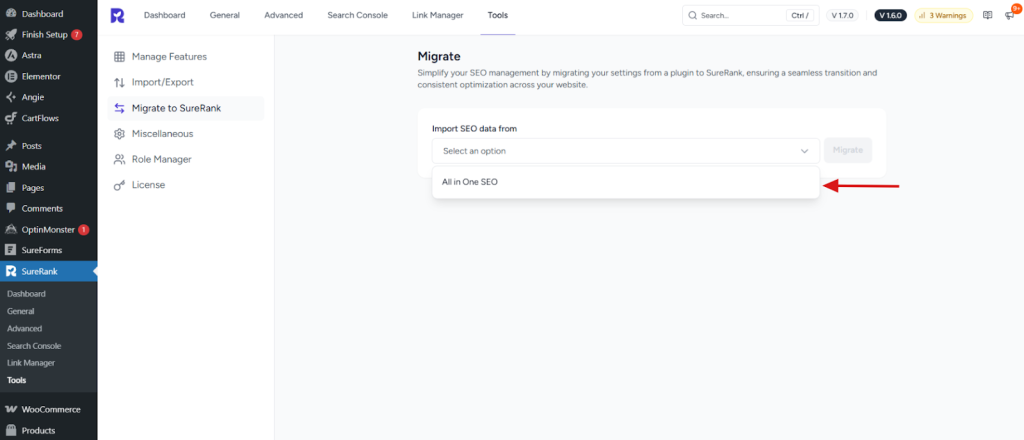The width and height of the screenshot is (1024, 440).
Task: Select the Miscellaneous gear icon
Action: 120,133
